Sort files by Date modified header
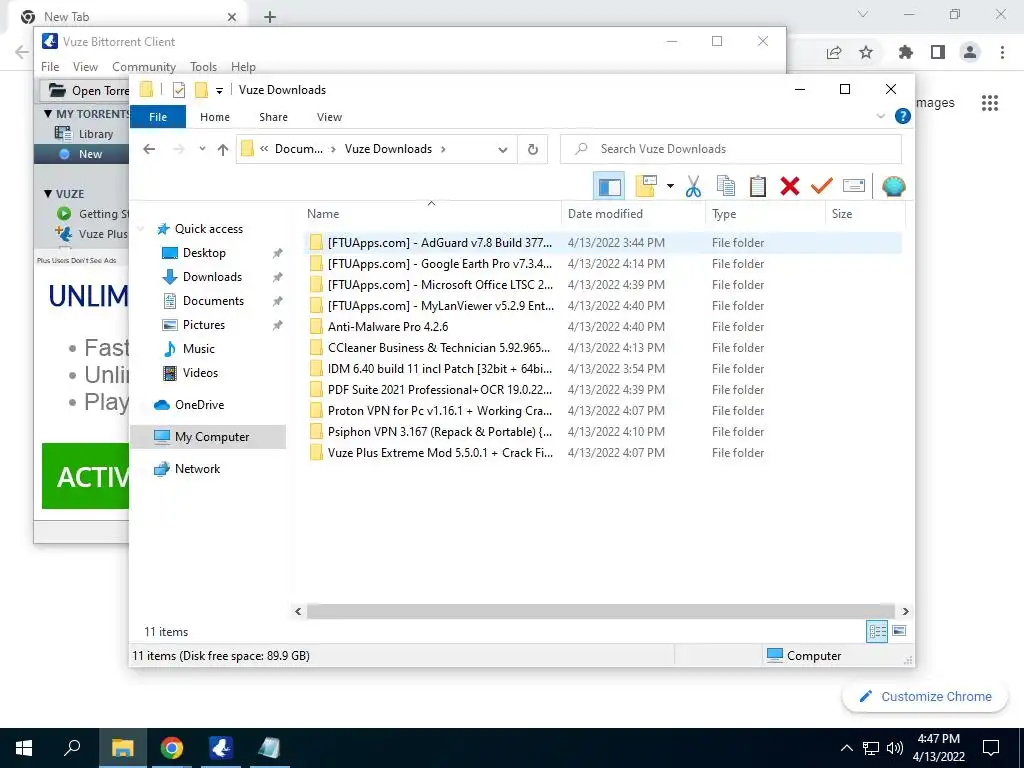 click(633, 214)
